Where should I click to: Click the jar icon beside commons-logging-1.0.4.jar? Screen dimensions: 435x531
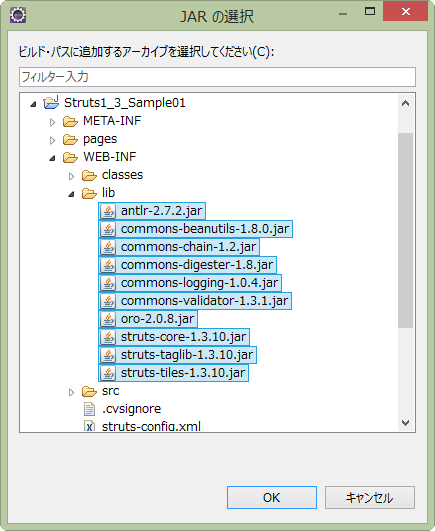(108, 283)
